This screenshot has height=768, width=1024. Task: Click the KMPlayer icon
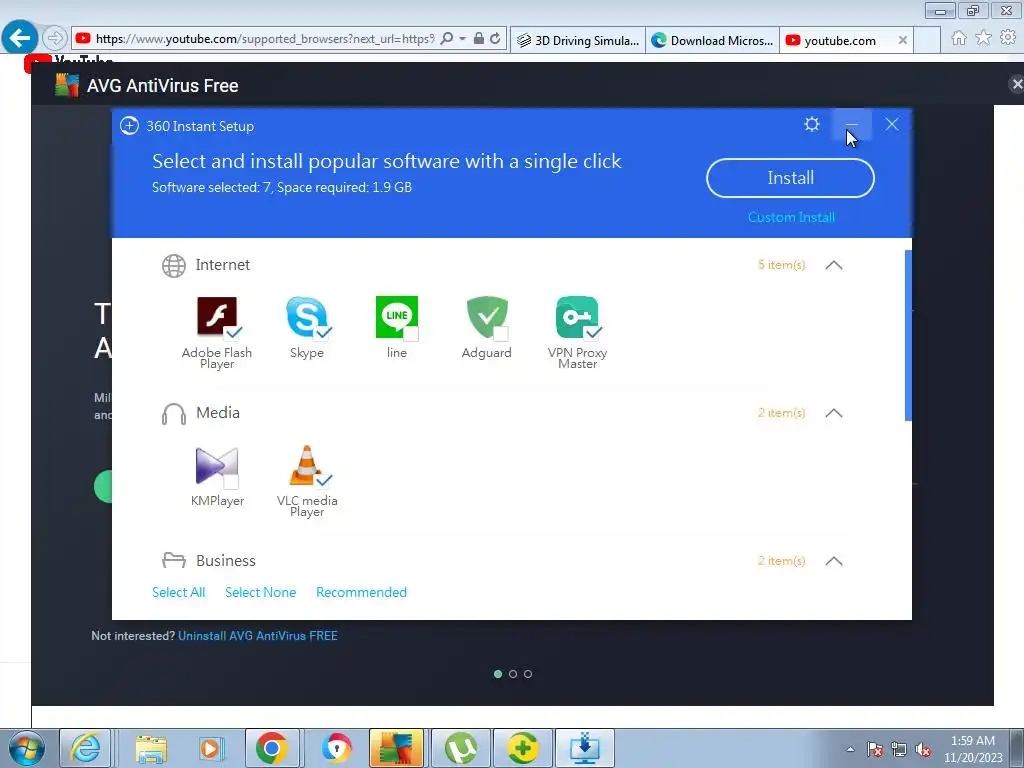(x=217, y=466)
